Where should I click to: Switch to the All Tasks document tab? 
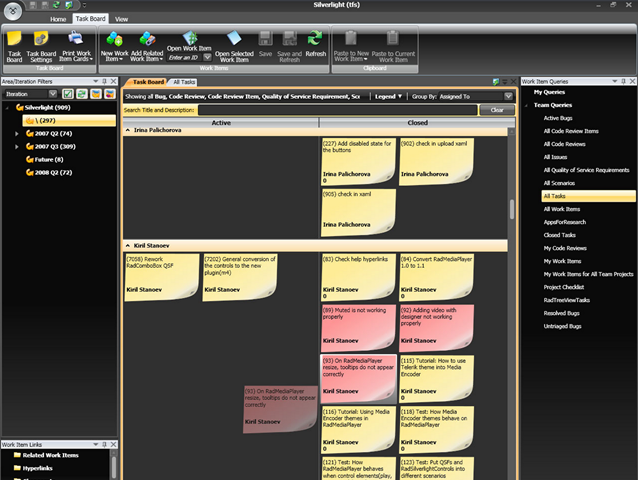point(184,82)
